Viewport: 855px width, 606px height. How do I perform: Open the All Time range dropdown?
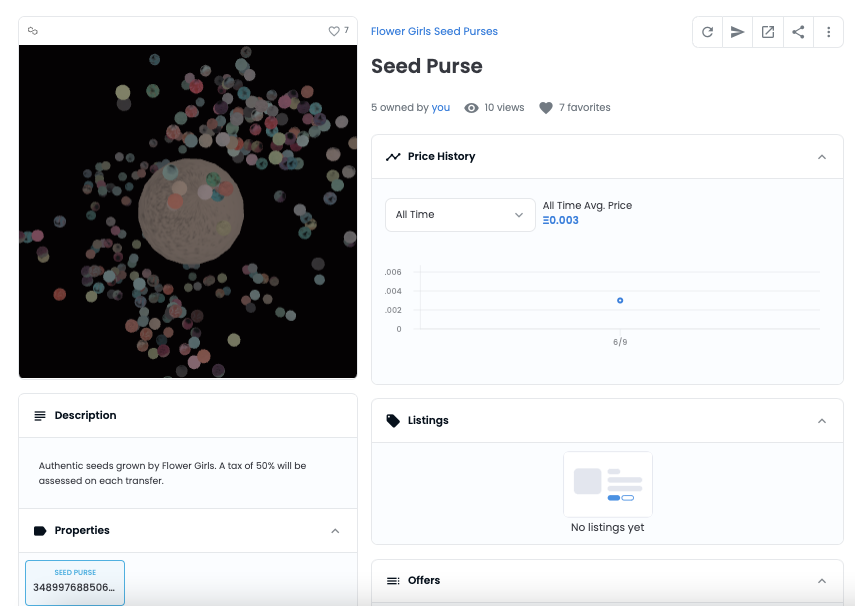[460, 215]
